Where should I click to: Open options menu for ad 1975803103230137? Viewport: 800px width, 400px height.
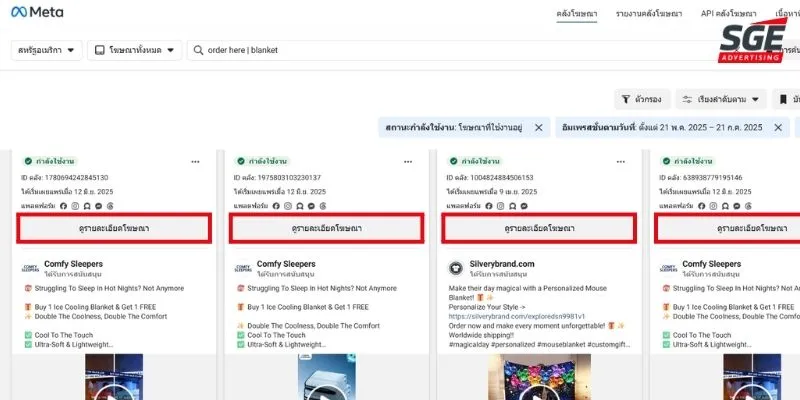pyautogui.click(x=408, y=162)
